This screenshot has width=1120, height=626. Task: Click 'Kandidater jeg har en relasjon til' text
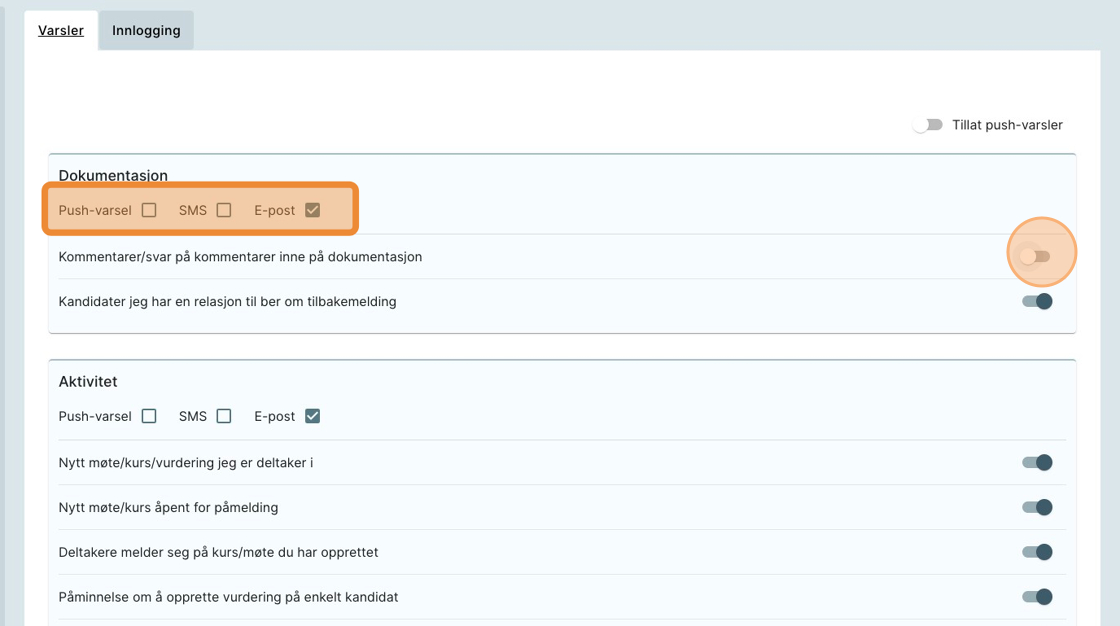point(227,301)
